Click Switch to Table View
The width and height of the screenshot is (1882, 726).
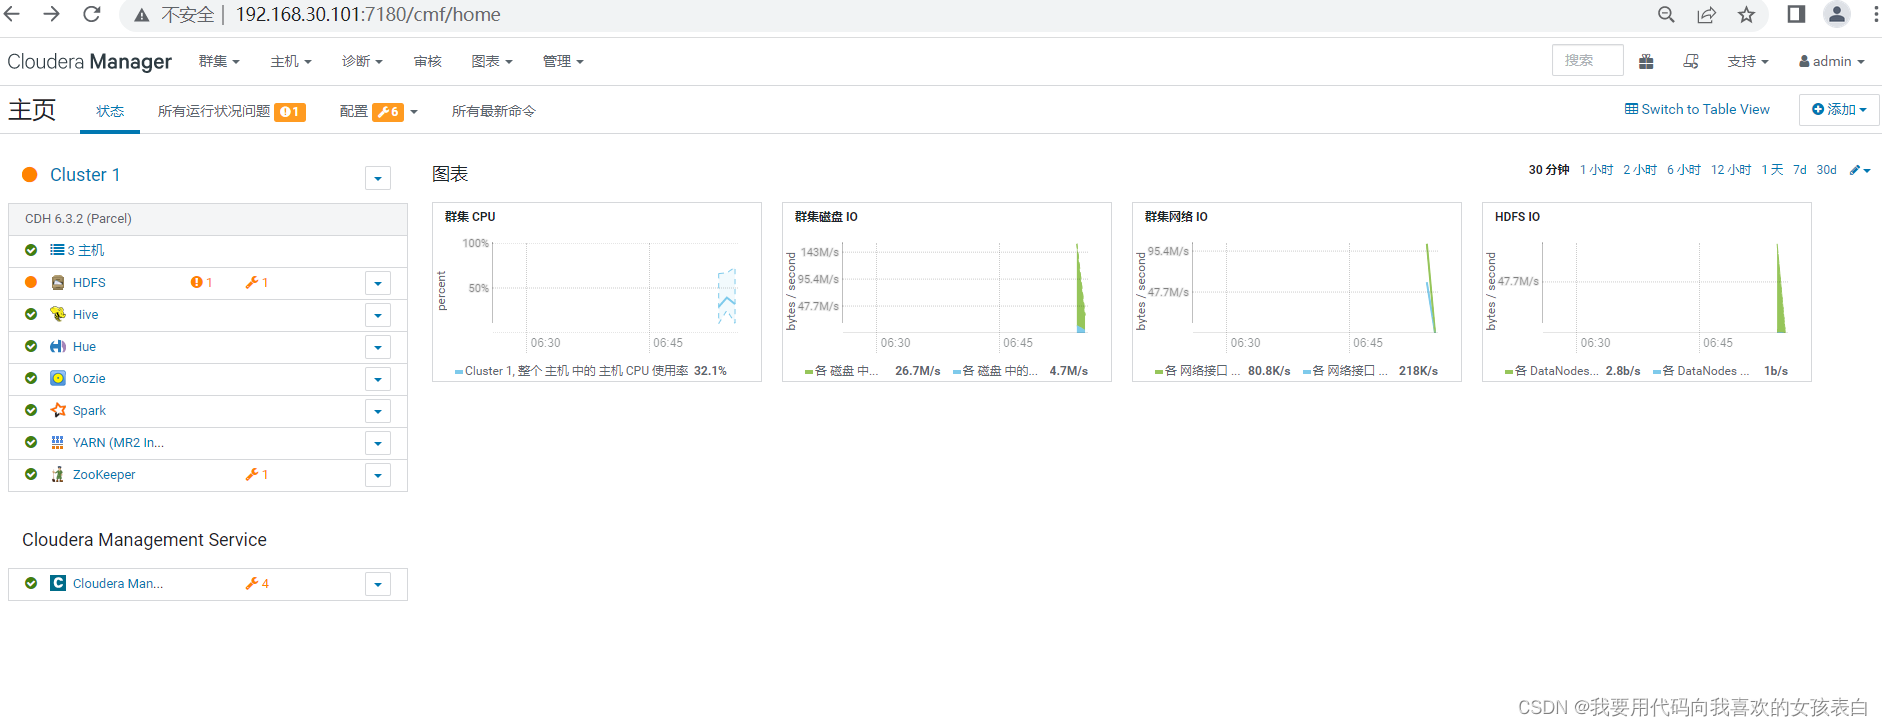point(1697,109)
